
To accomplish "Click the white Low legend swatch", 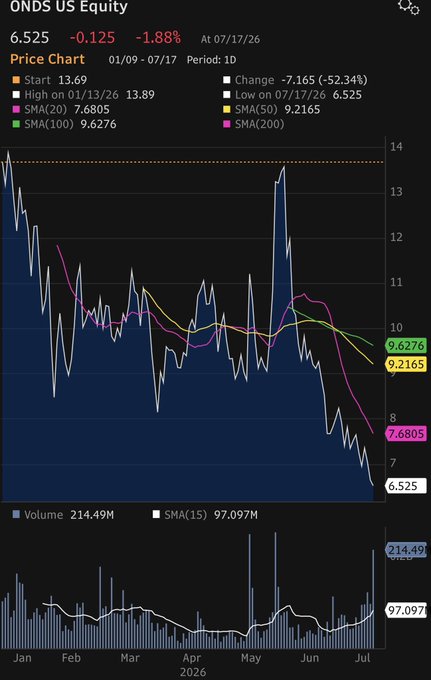I will tap(227, 95).
